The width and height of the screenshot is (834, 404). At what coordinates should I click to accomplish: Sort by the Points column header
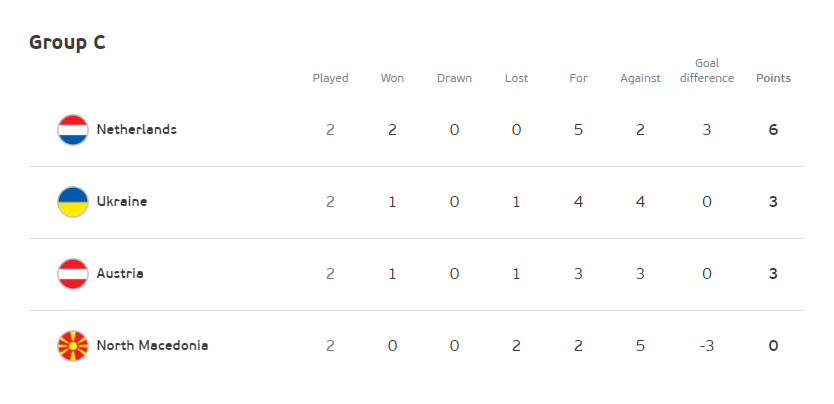pos(773,78)
